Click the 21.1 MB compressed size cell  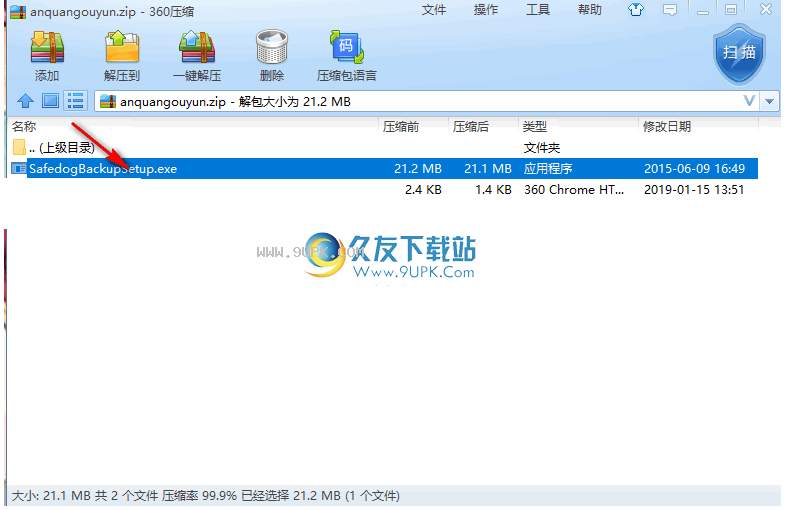click(488, 168)
